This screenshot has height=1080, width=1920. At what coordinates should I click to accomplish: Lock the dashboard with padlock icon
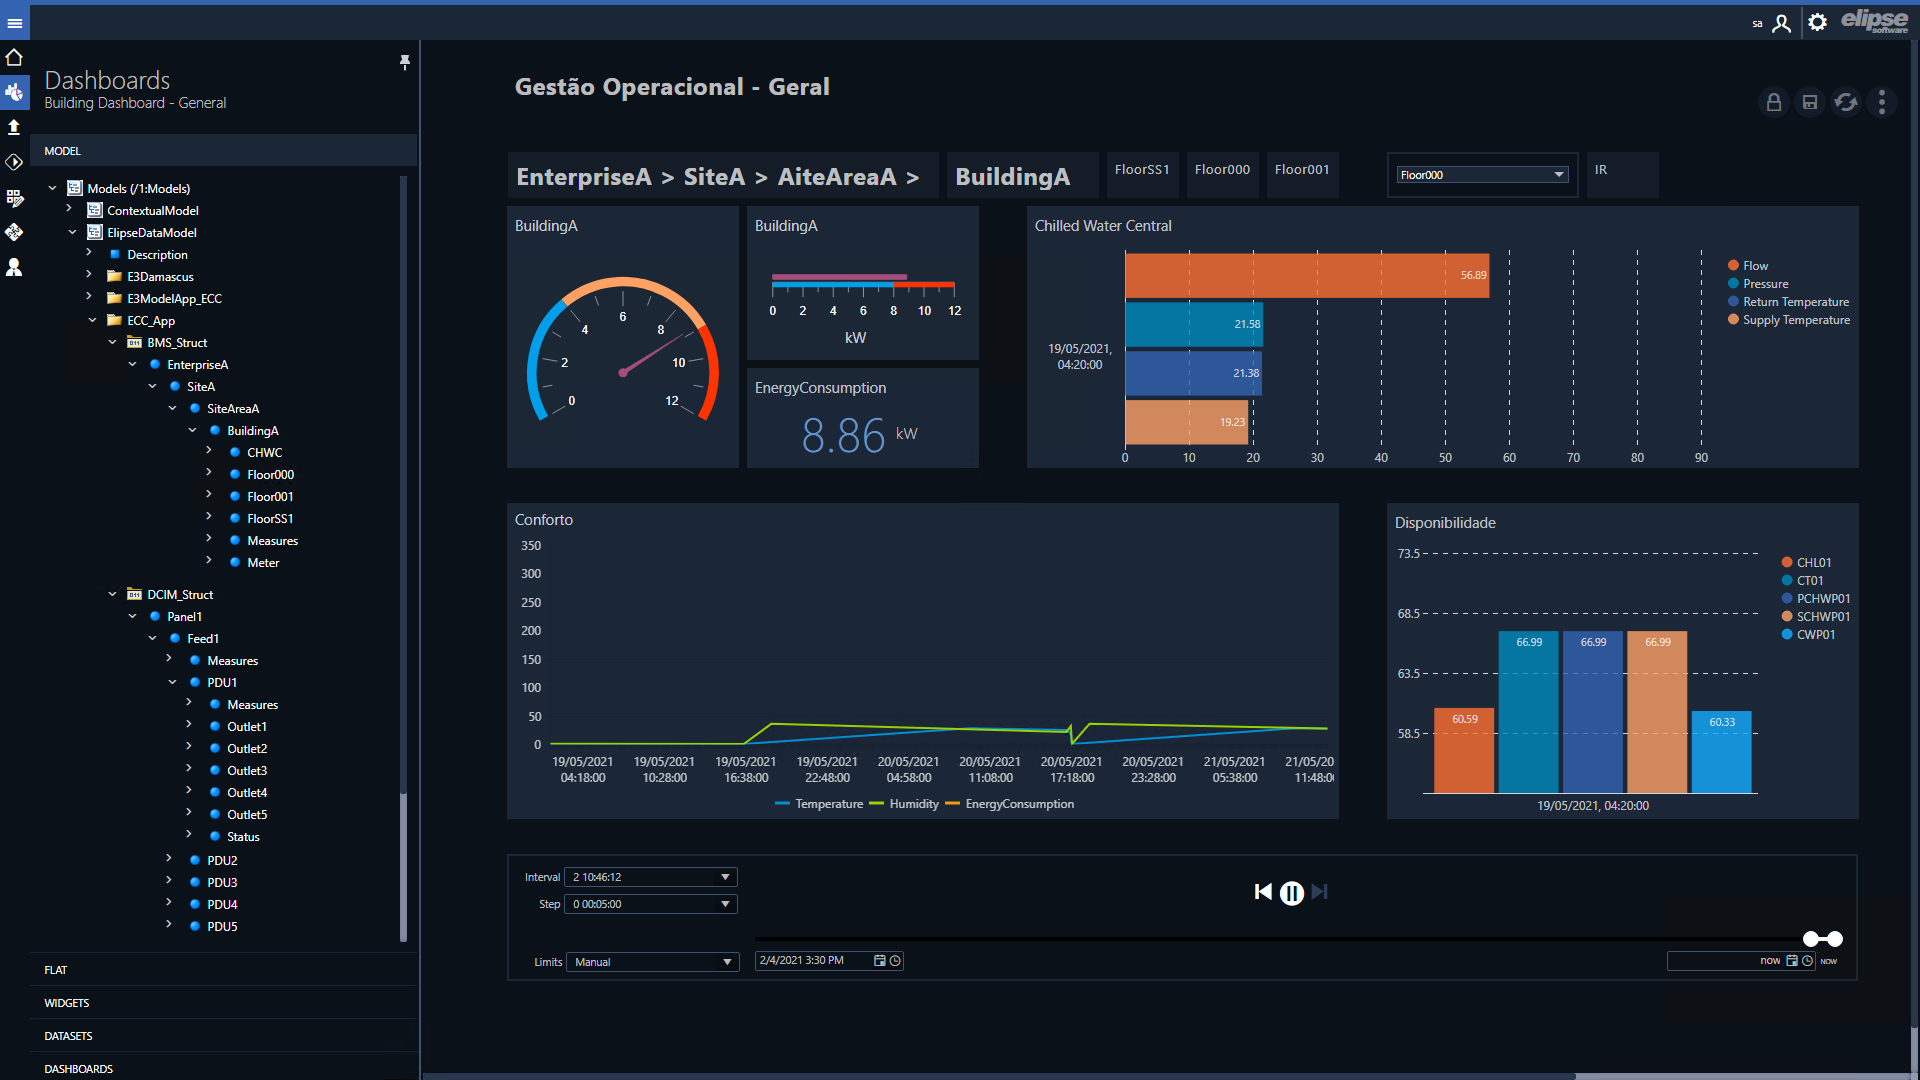coord(1773,102)
